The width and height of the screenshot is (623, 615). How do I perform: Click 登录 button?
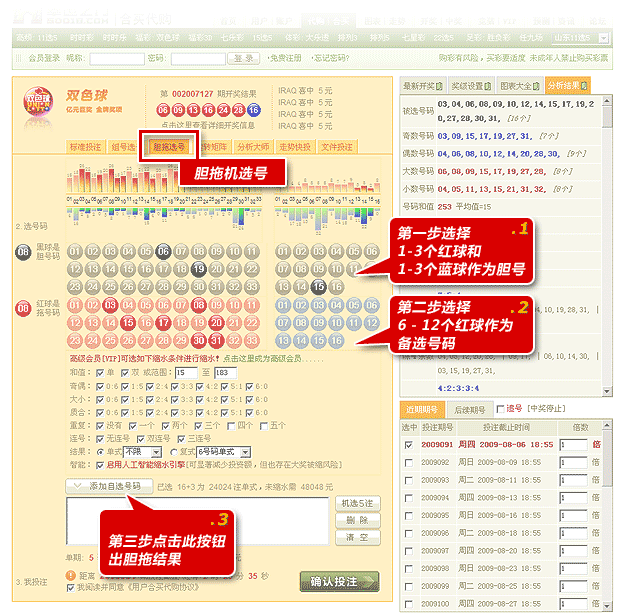point(244,58)
